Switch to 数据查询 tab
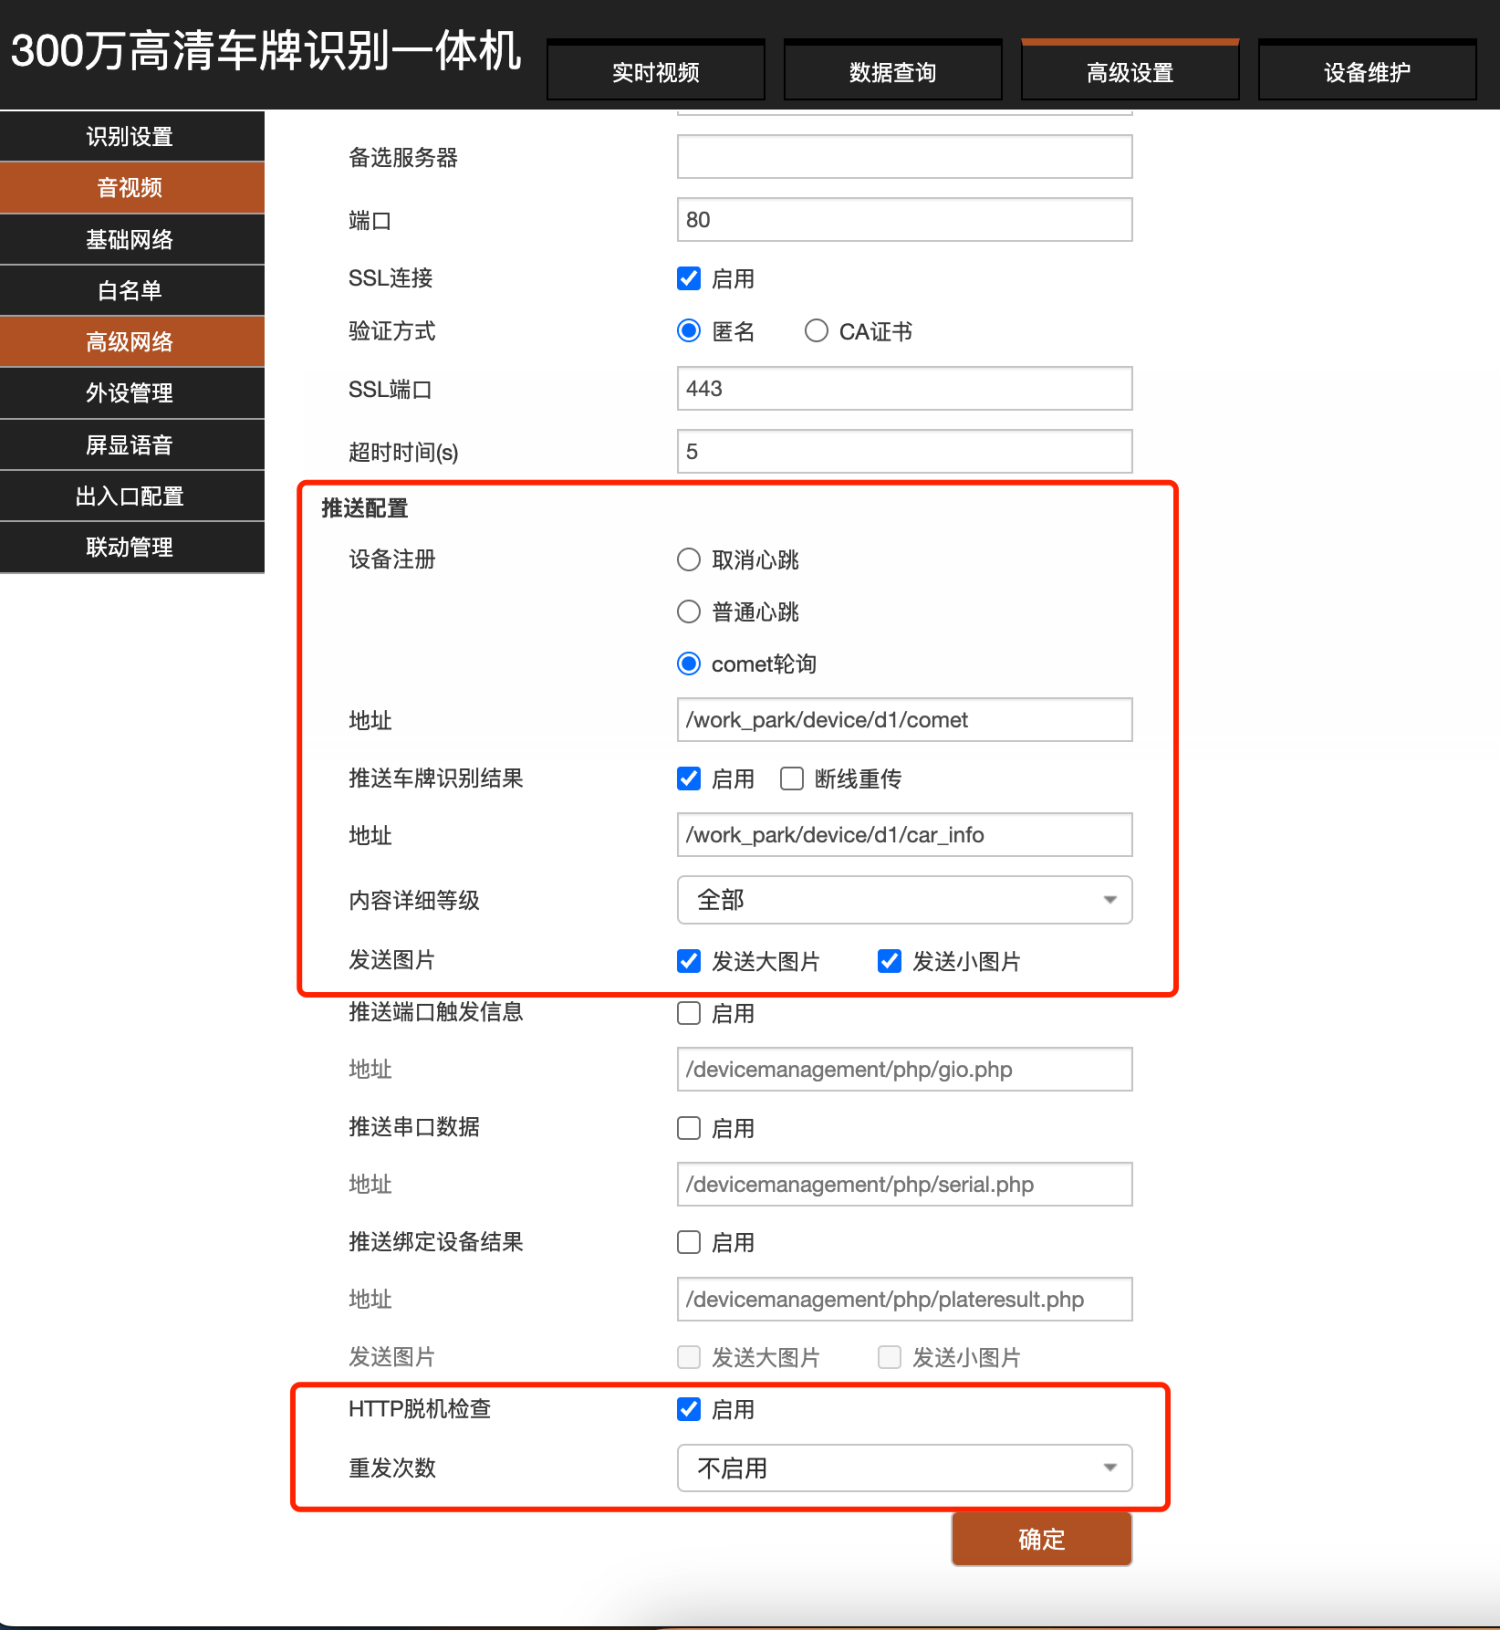This screenshot has width=1500, height=1630. tap(892, 72)
